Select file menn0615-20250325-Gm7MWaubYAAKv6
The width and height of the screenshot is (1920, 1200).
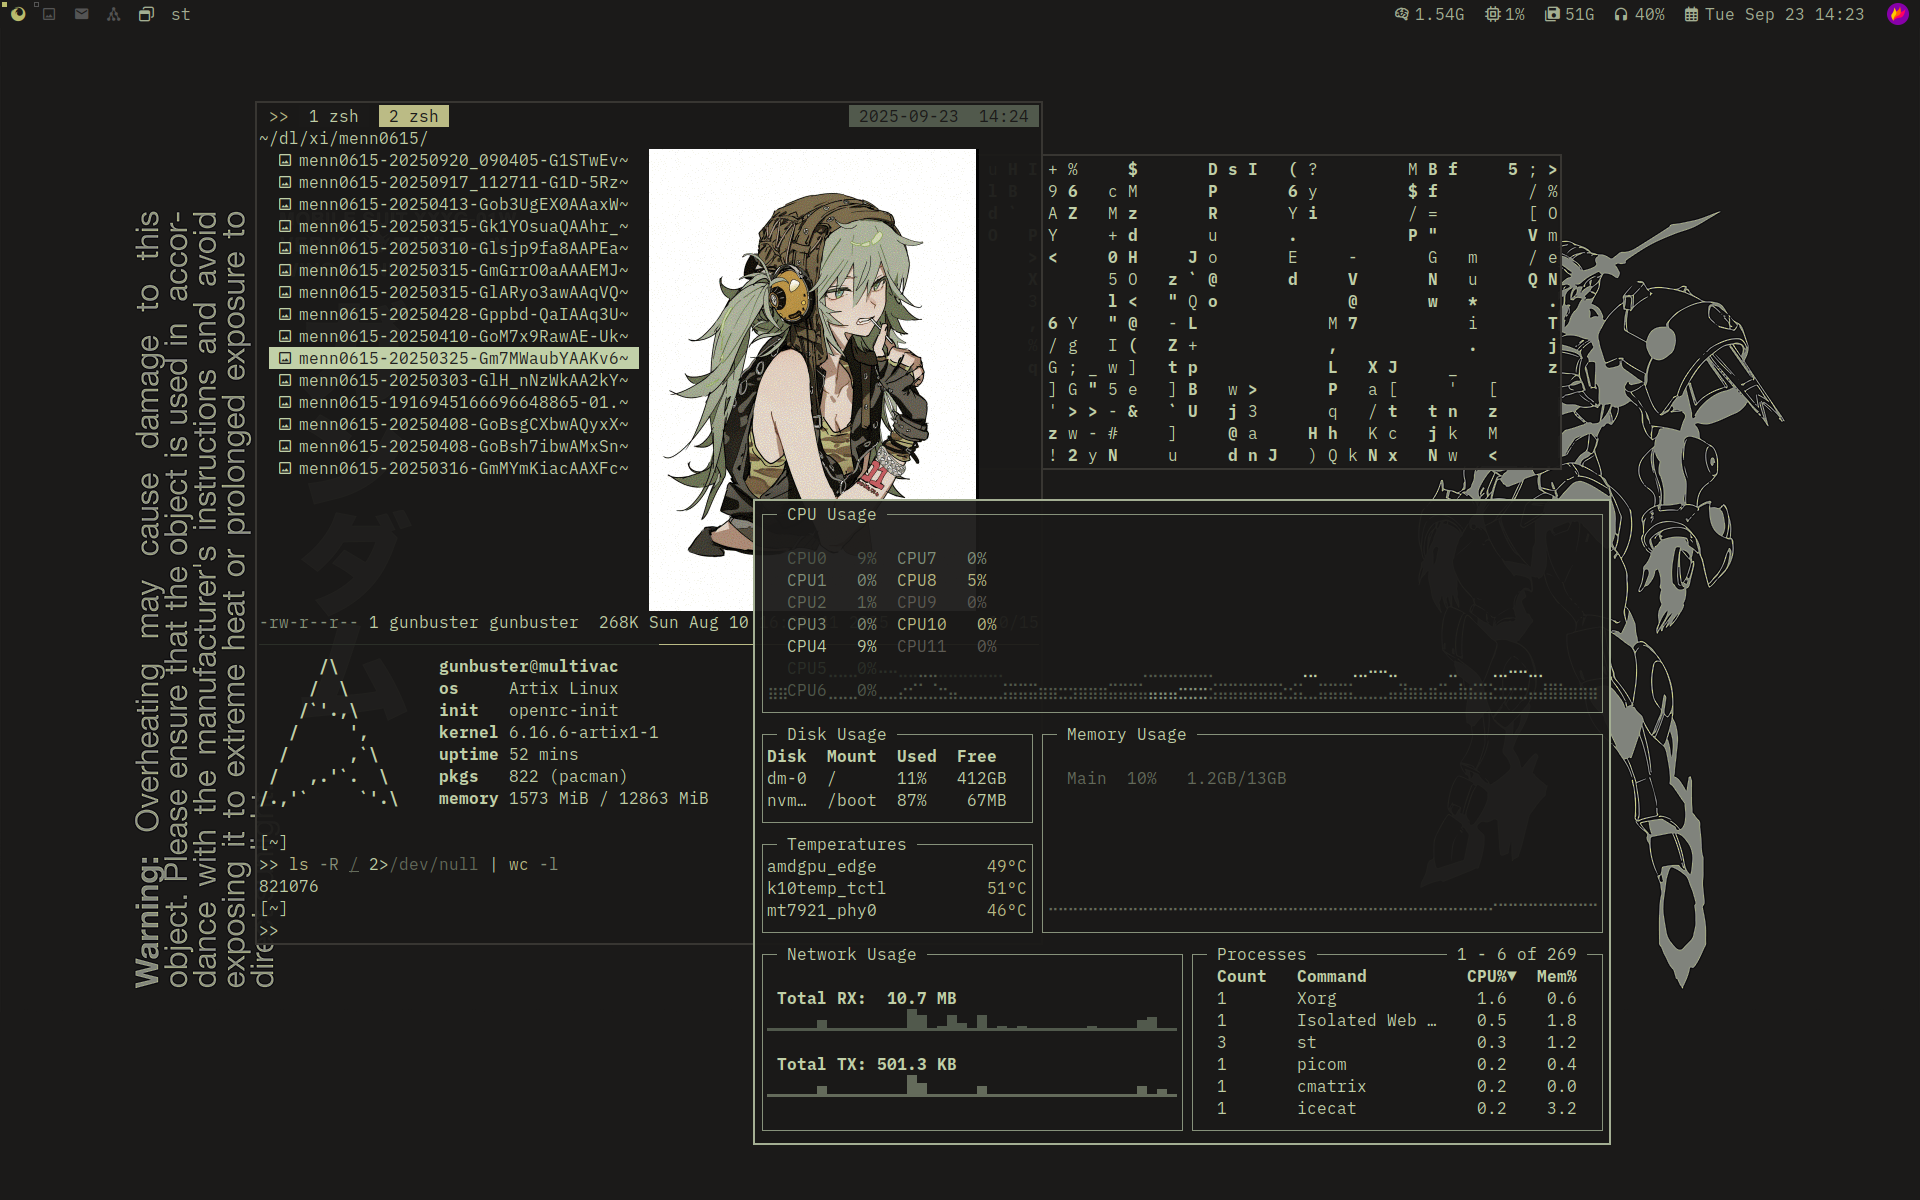[x=463, y=358]
